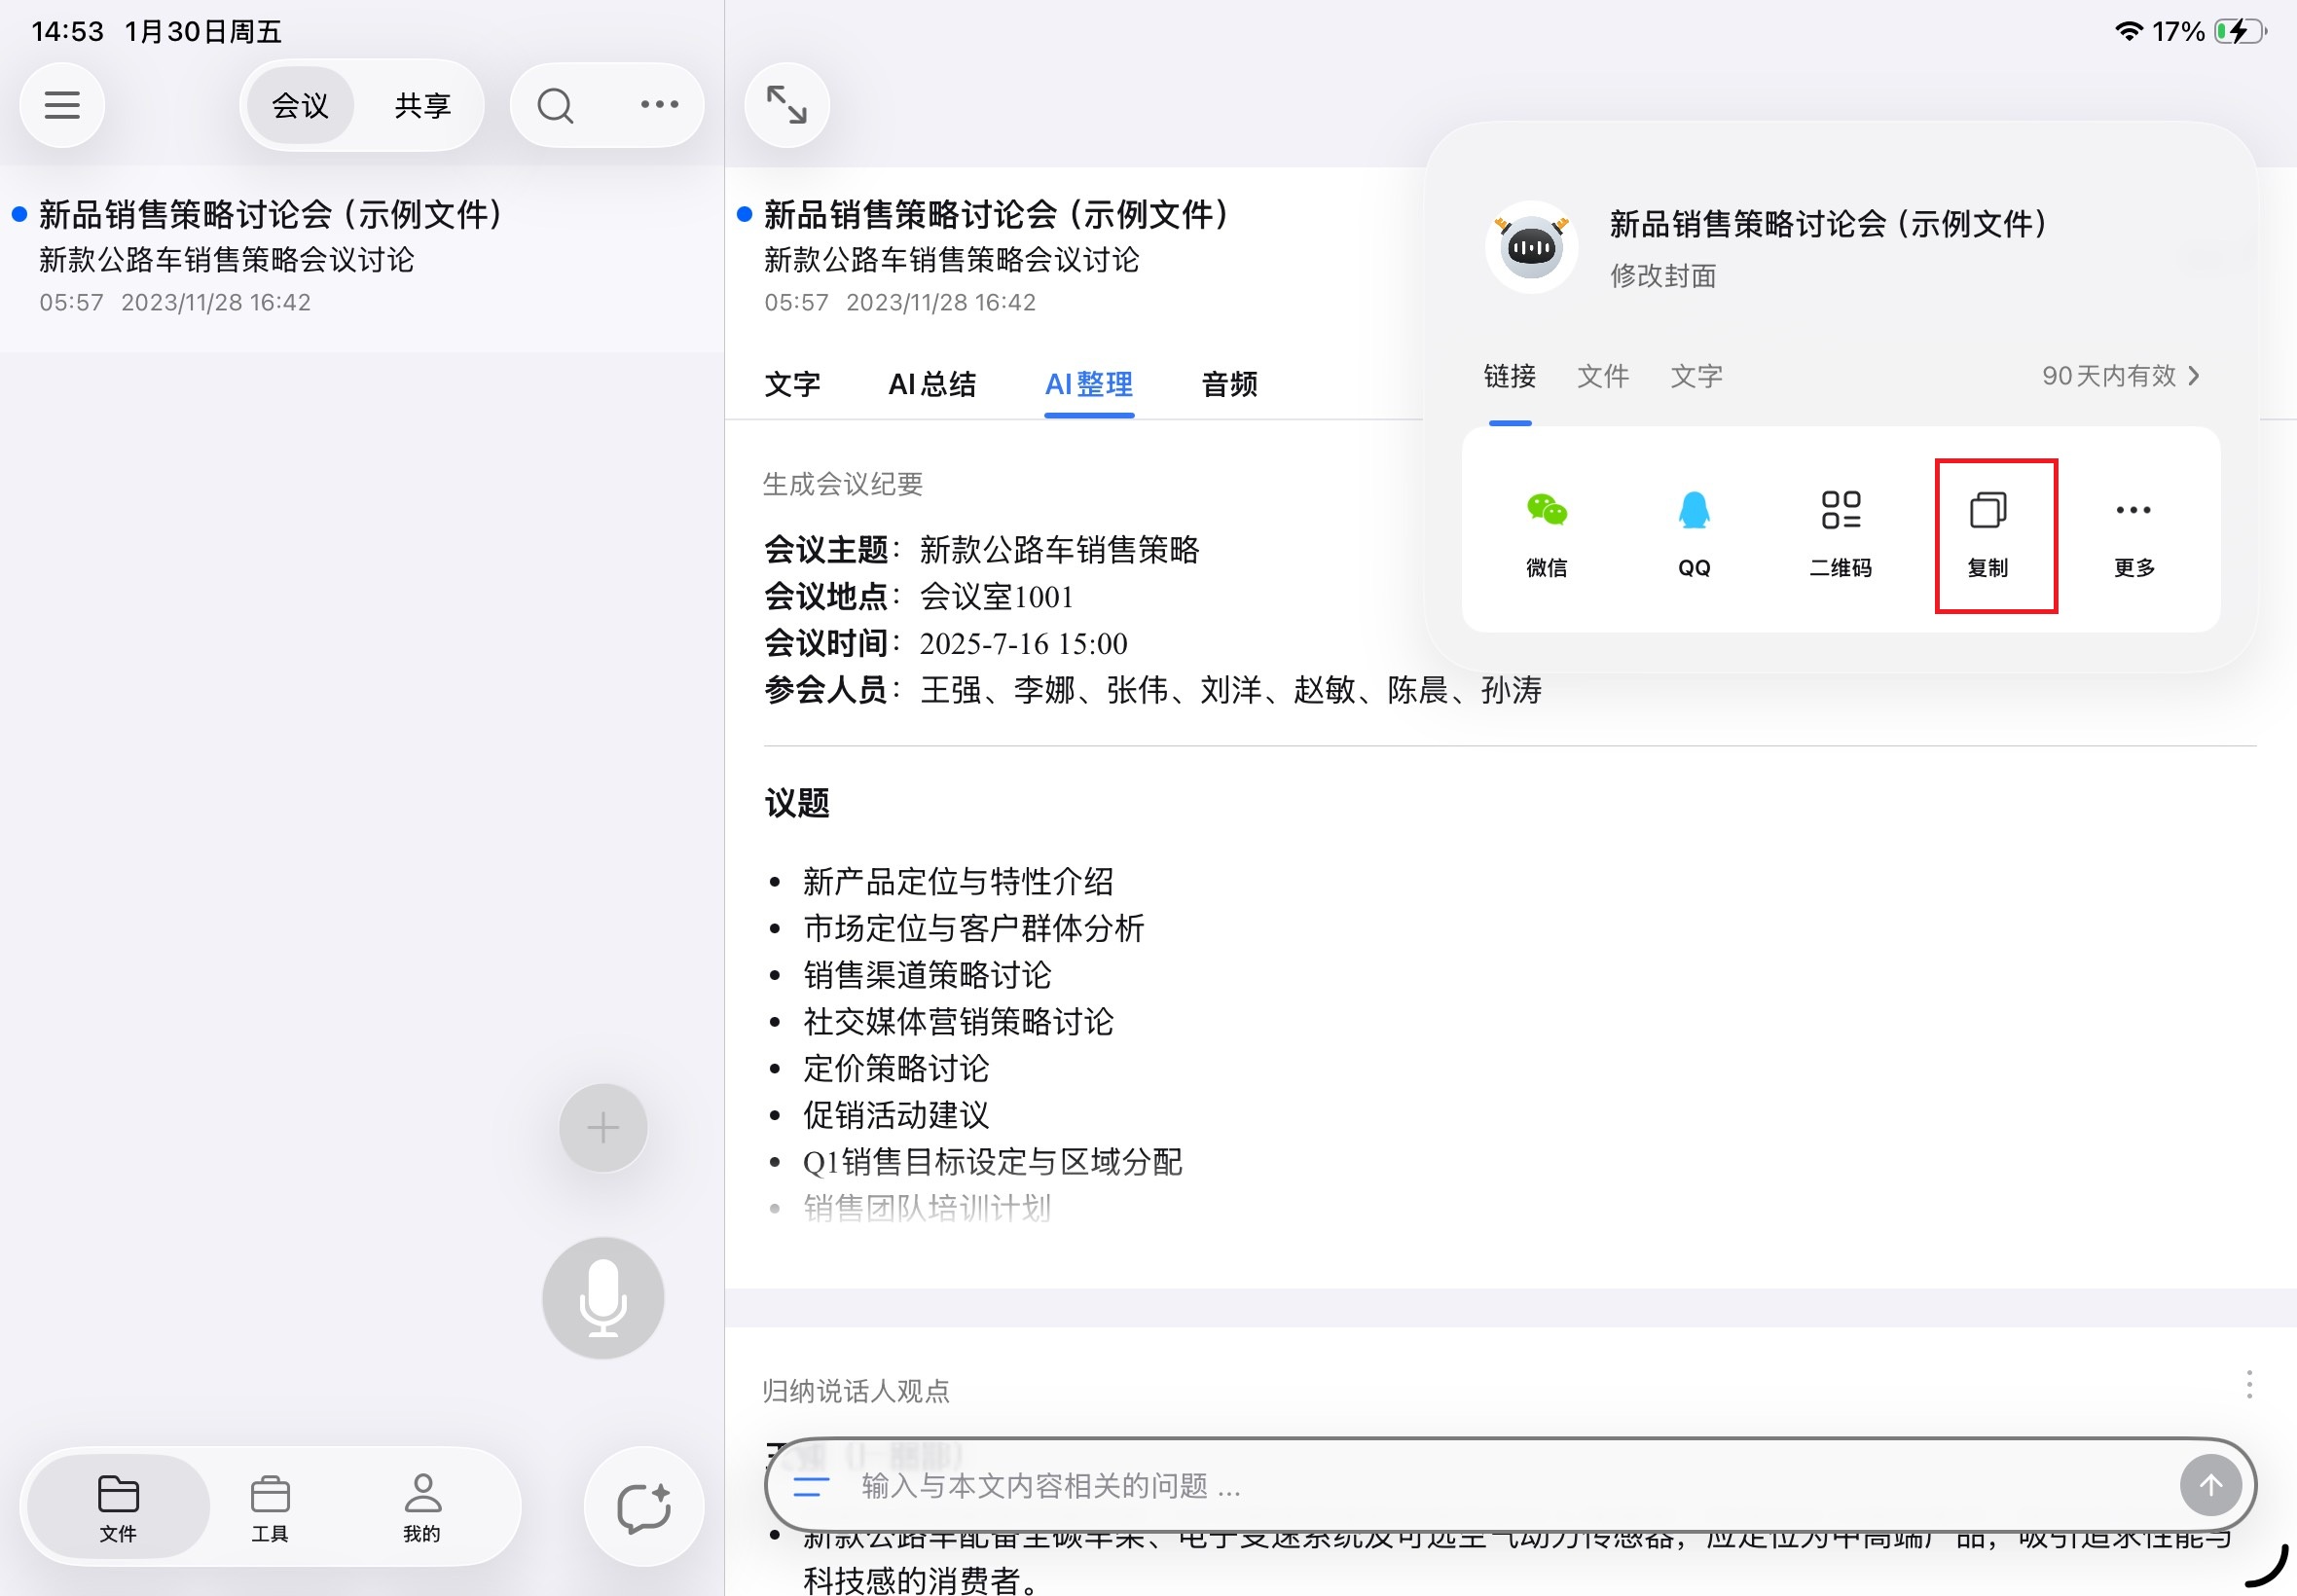Open the QR code sharing option
Image resolution: width=2297 pixels, height=1596 pixels.
point(1840,510)
